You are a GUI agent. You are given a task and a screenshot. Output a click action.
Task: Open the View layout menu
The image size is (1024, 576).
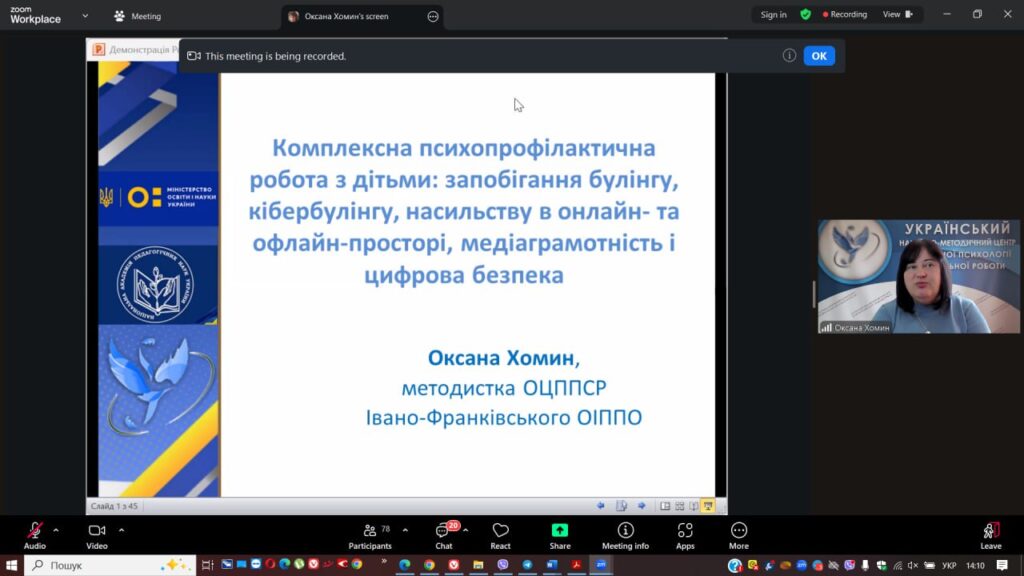(897, 15)
